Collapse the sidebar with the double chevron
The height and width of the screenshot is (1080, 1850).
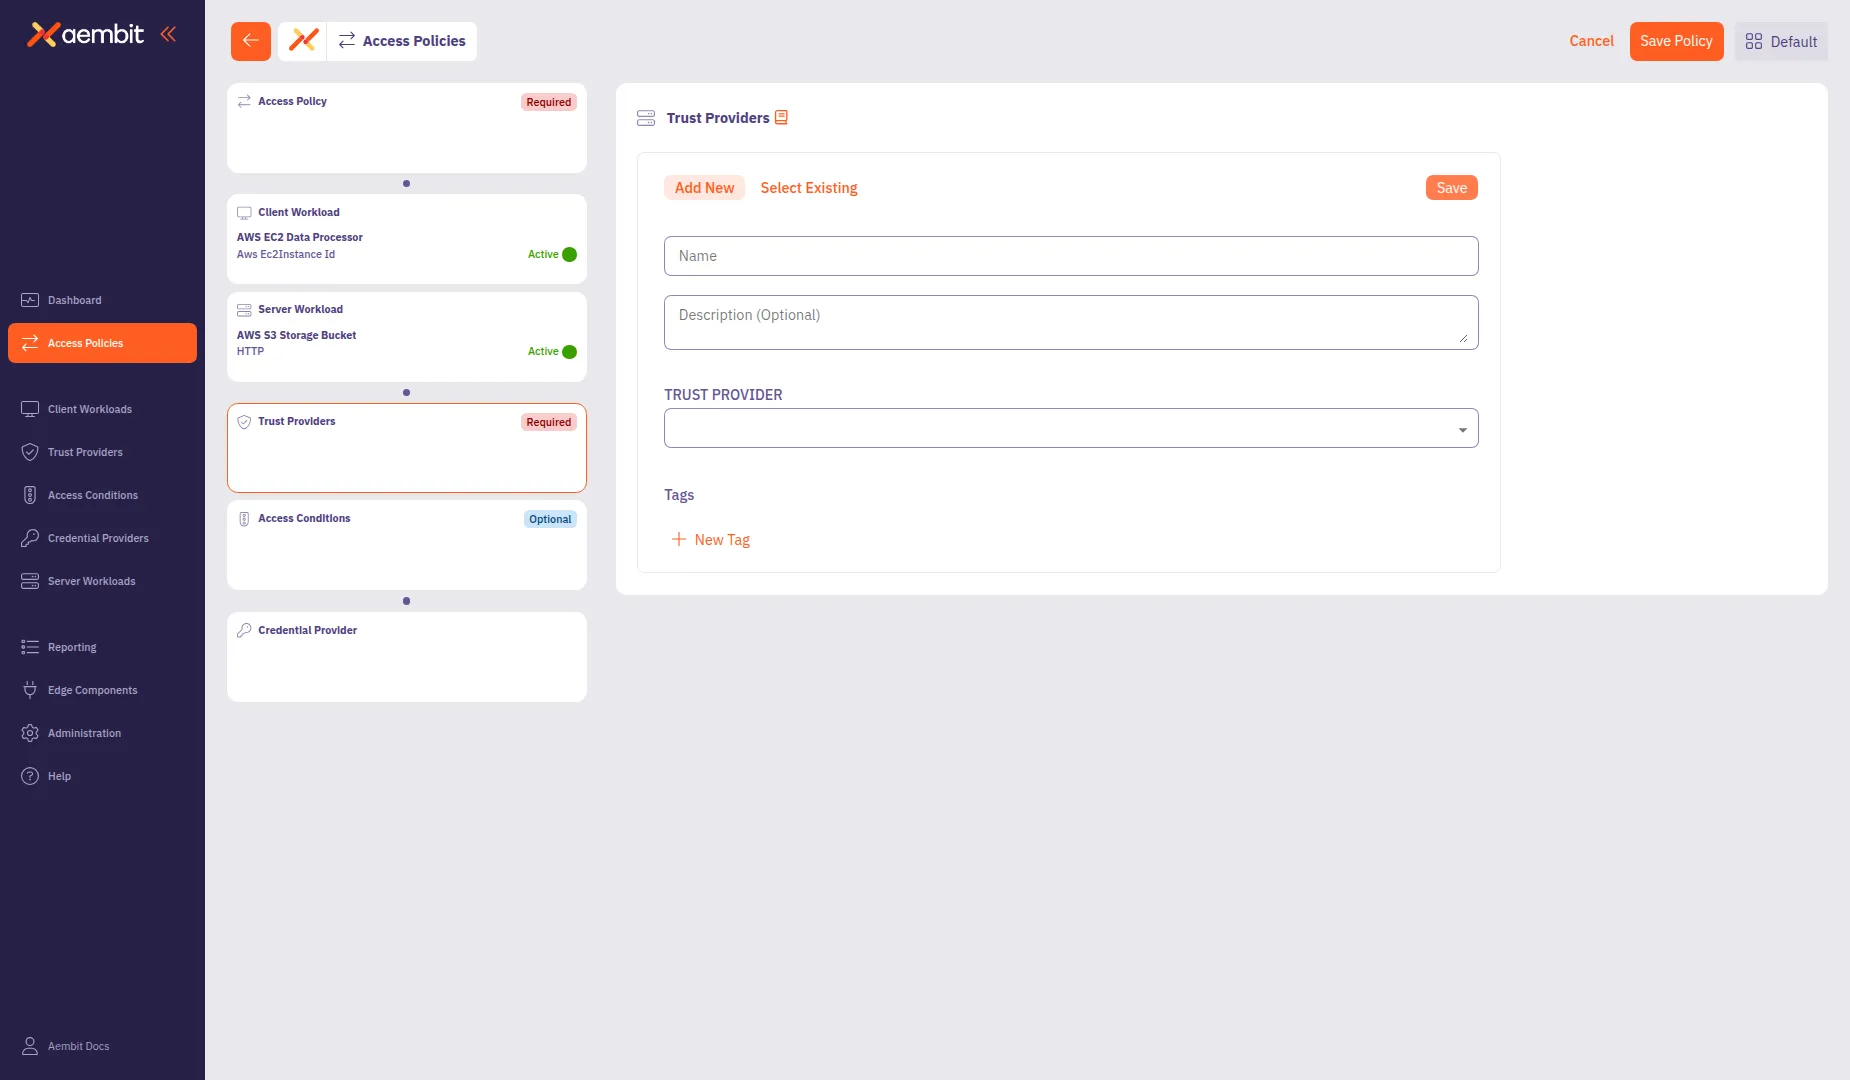click(x=168, y=33)
